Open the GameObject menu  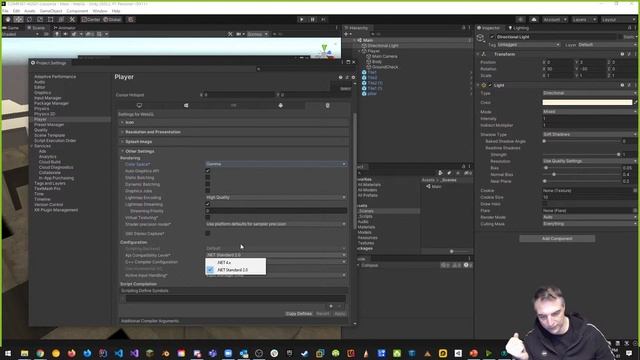coord(51,11)
